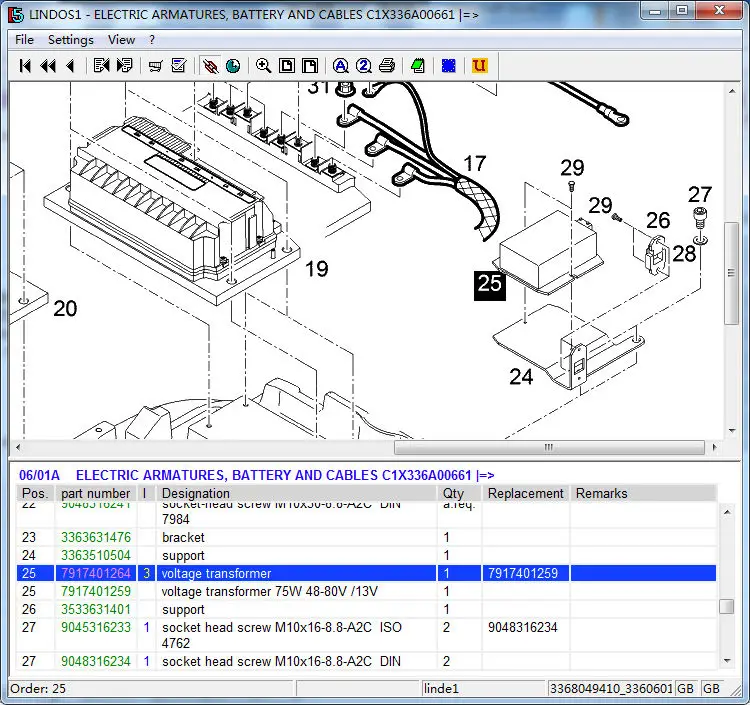Viewport: 750px width, 705px height.
Task: Click callout number 26 in the diagram
Action: coord(658,220)
